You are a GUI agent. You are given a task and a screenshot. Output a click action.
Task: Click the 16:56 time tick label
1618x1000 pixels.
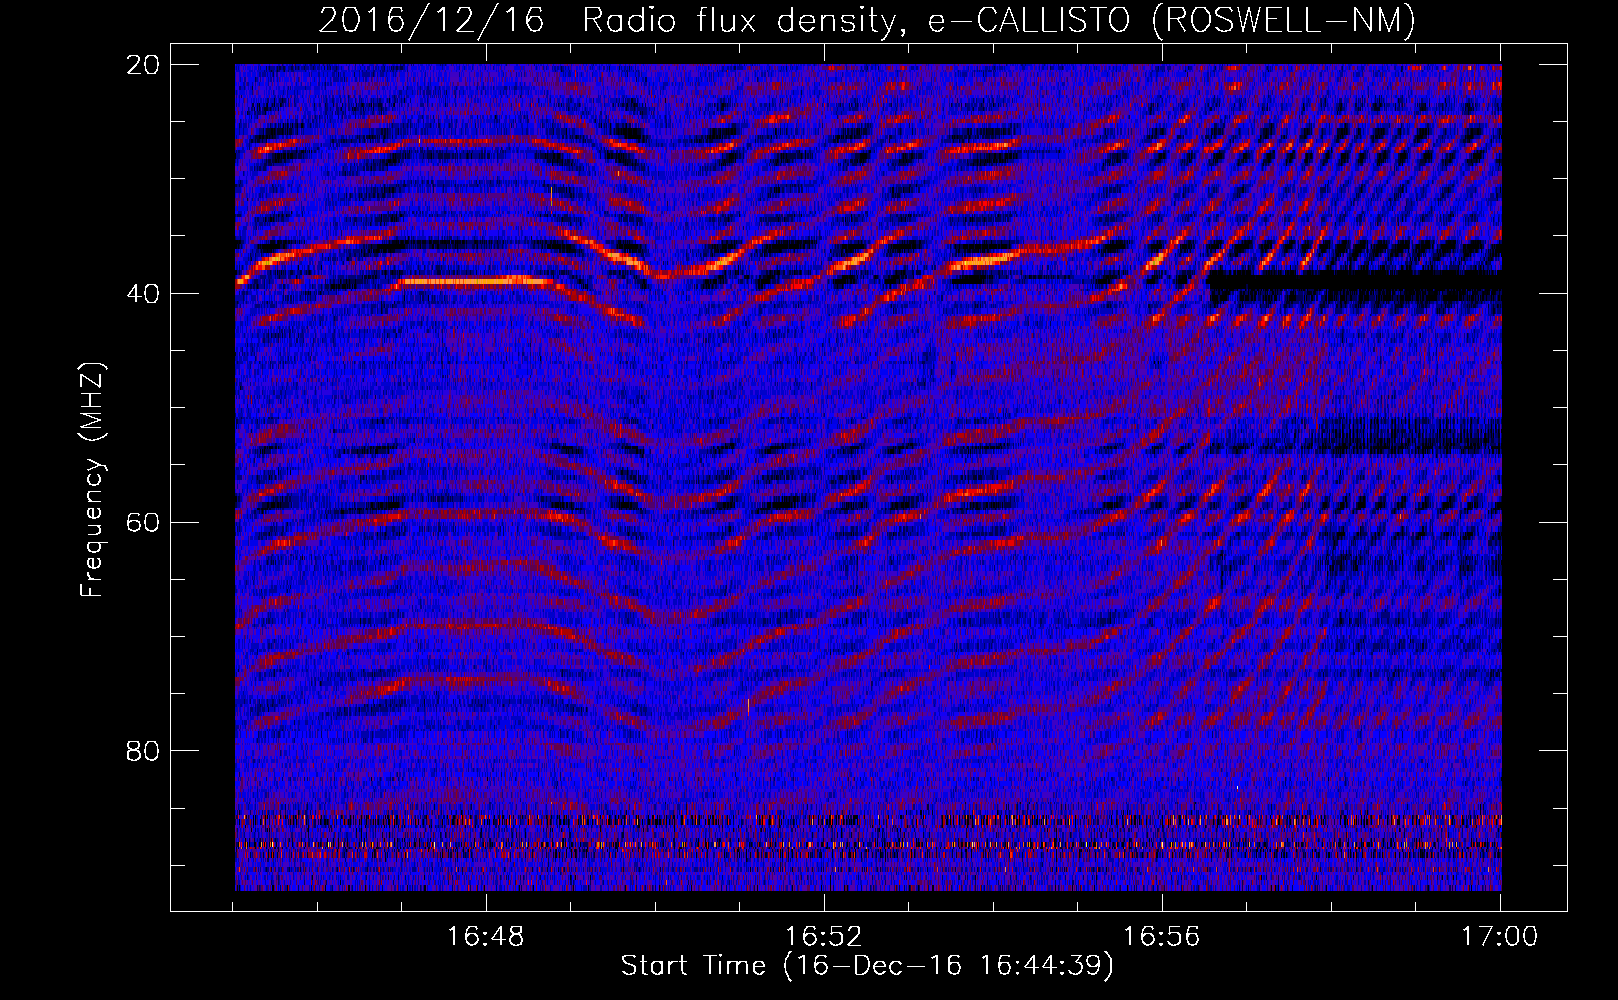pos(1161,937)
